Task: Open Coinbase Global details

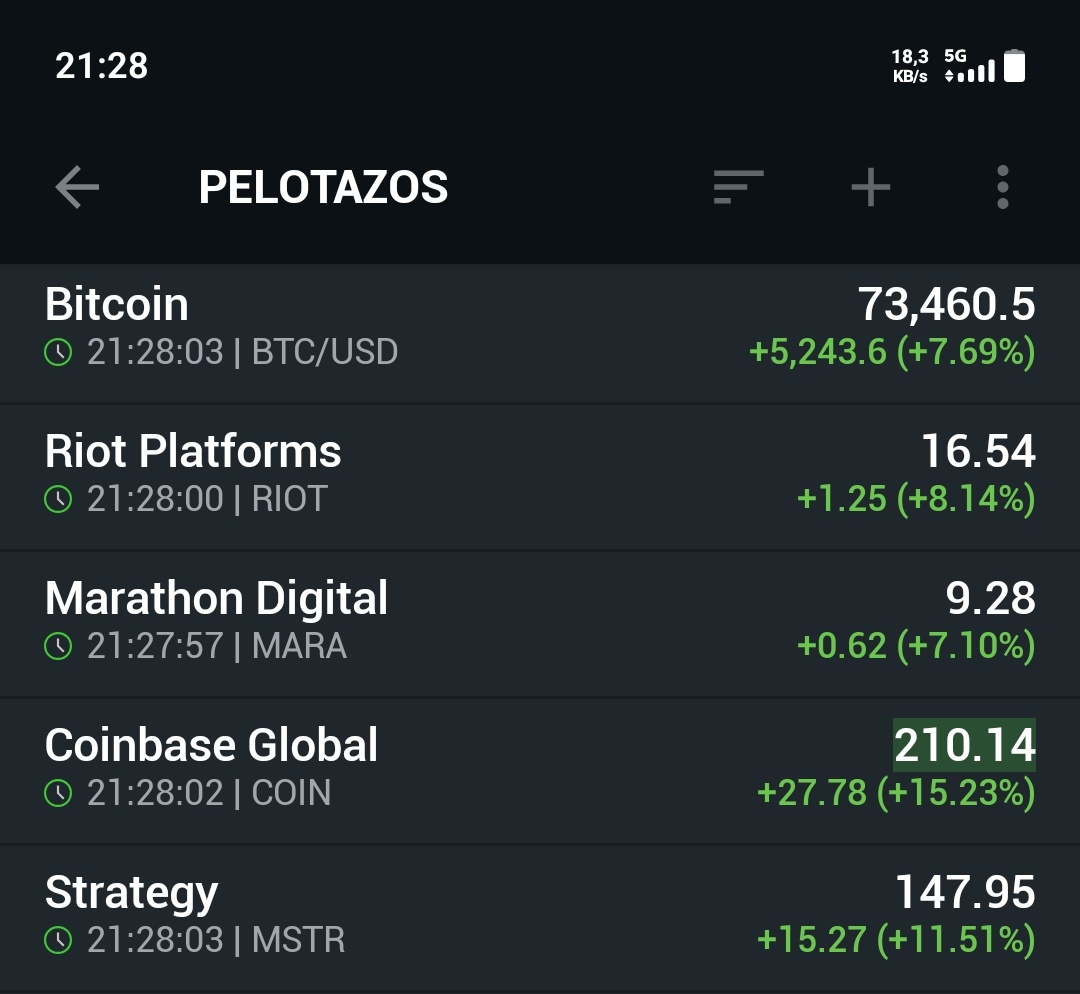Action: pyautogui.click(x=212, y=745)
